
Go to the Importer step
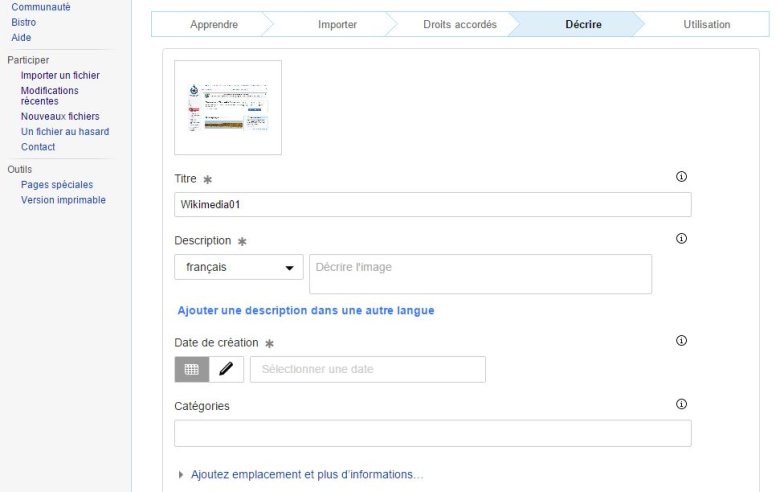click(337, 24)
